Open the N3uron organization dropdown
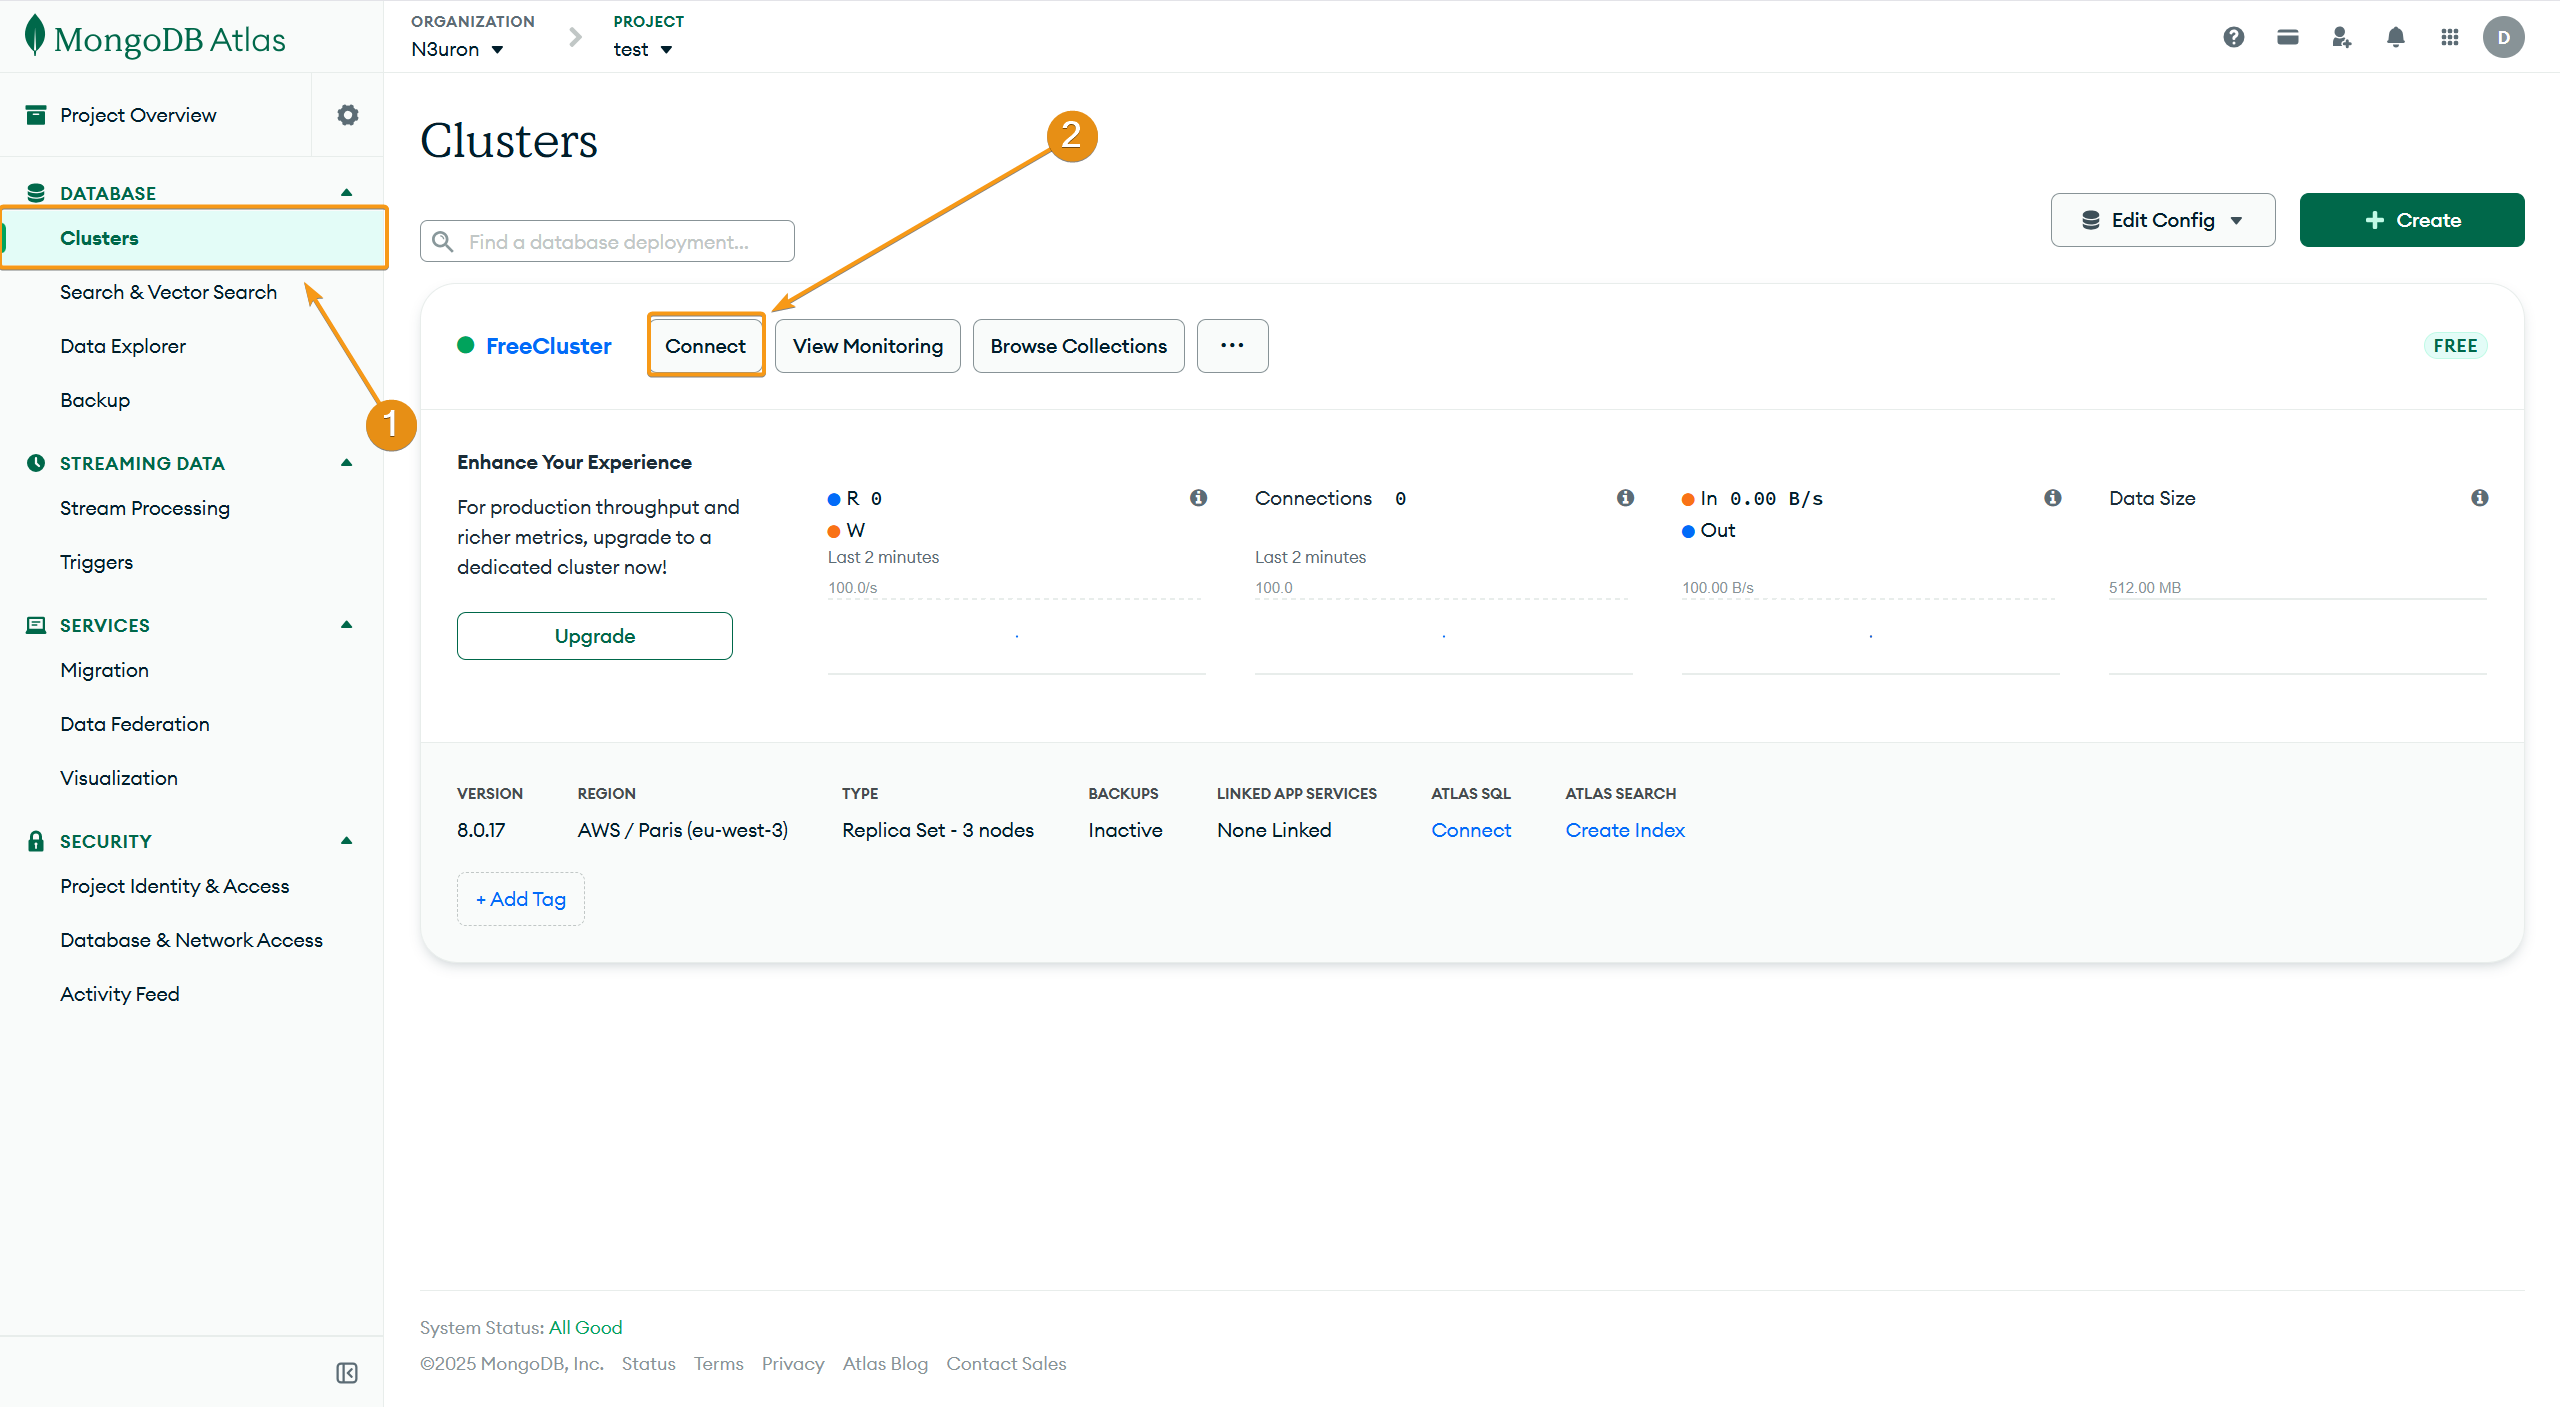Screen dimensions: 2560x1407 pos(457,49)
